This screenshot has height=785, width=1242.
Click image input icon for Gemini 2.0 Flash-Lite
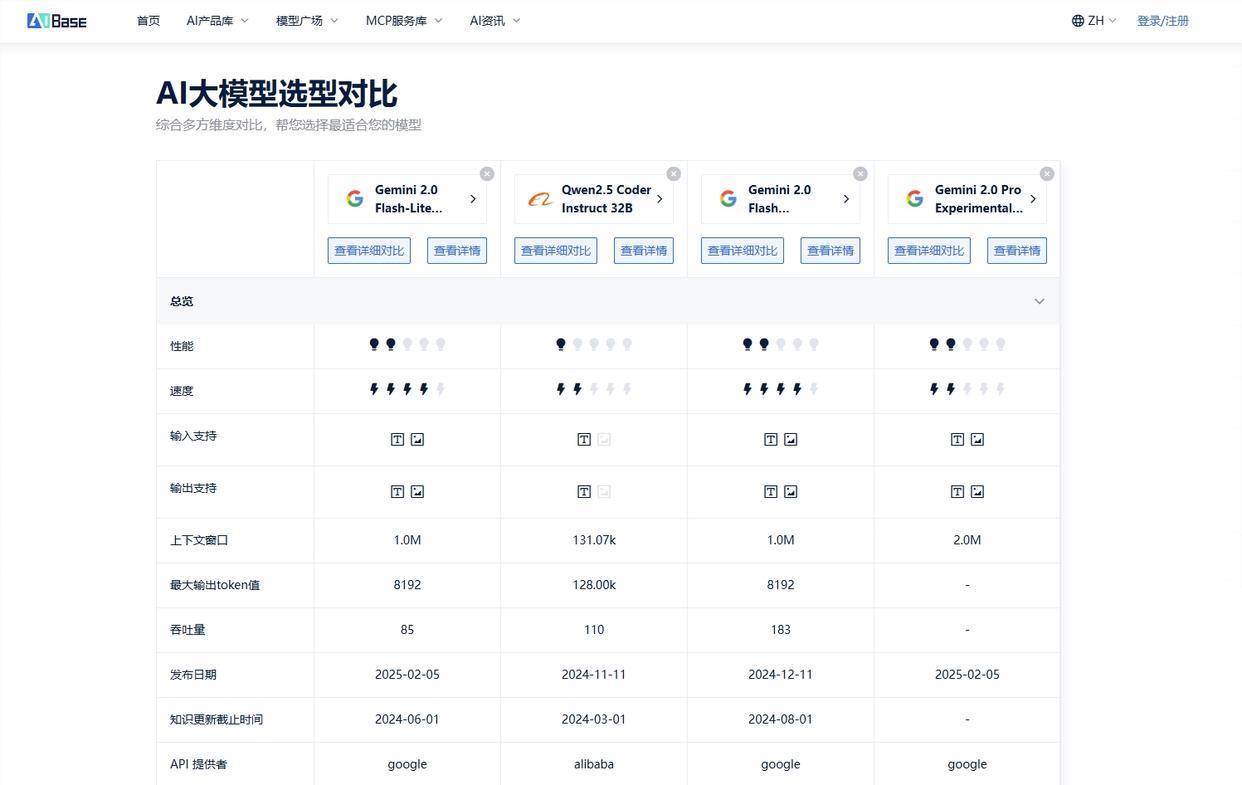pyautogui.click(x=417, y=439)
